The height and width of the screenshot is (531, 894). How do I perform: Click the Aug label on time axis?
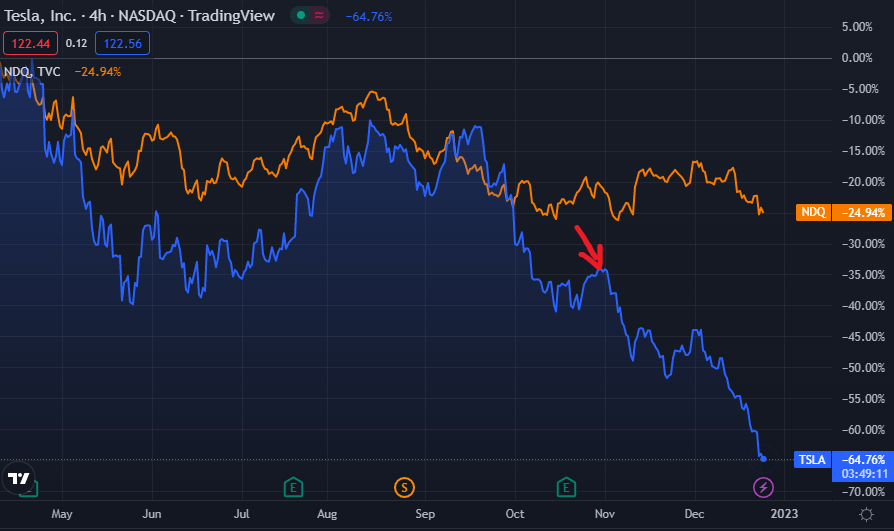(327, 514)
